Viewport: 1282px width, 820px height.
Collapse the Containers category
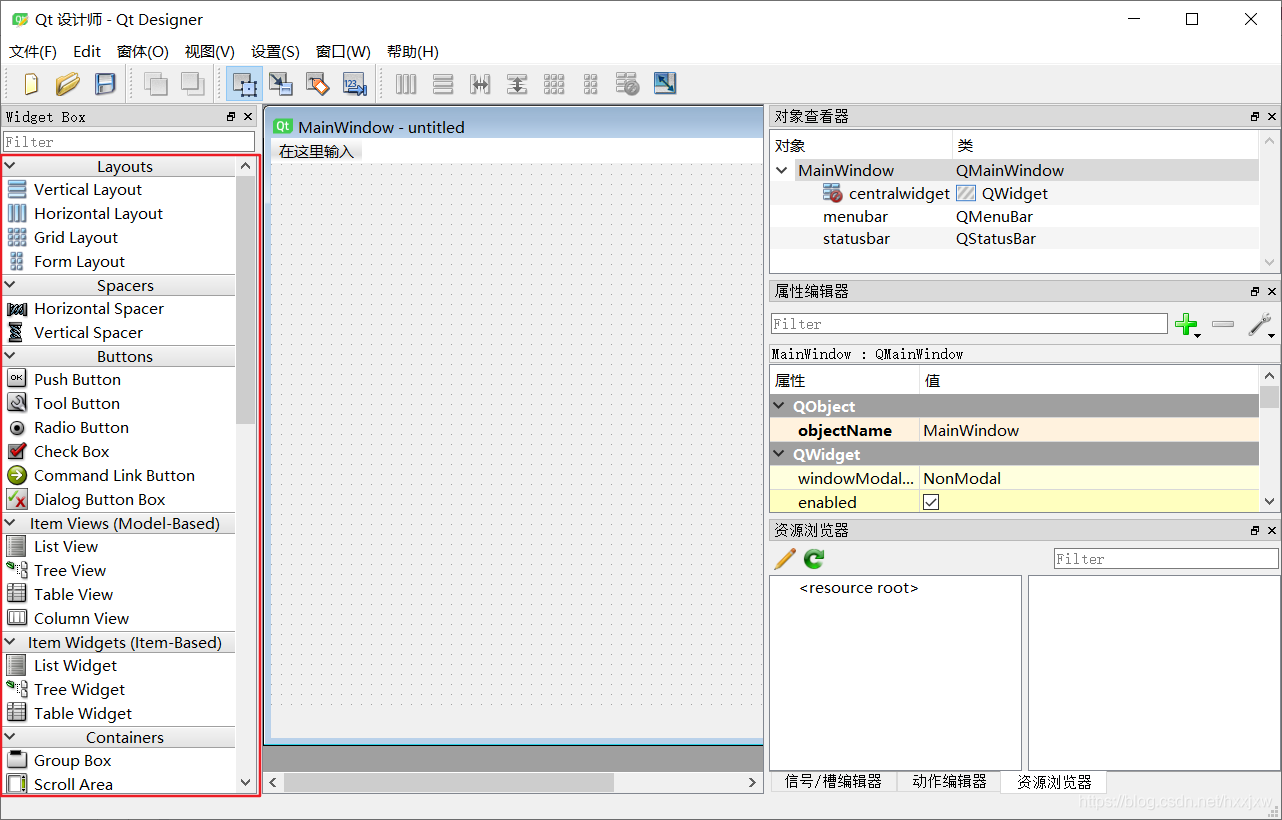point(10,737)
